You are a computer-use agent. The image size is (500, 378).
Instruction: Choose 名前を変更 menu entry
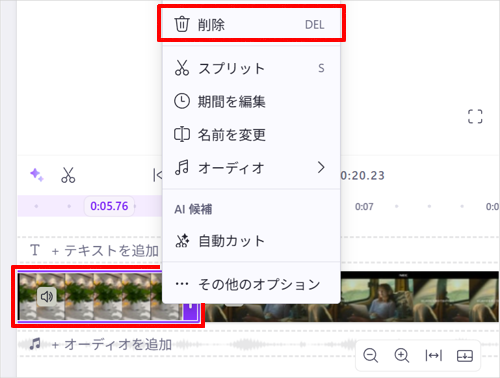point(251,135)
